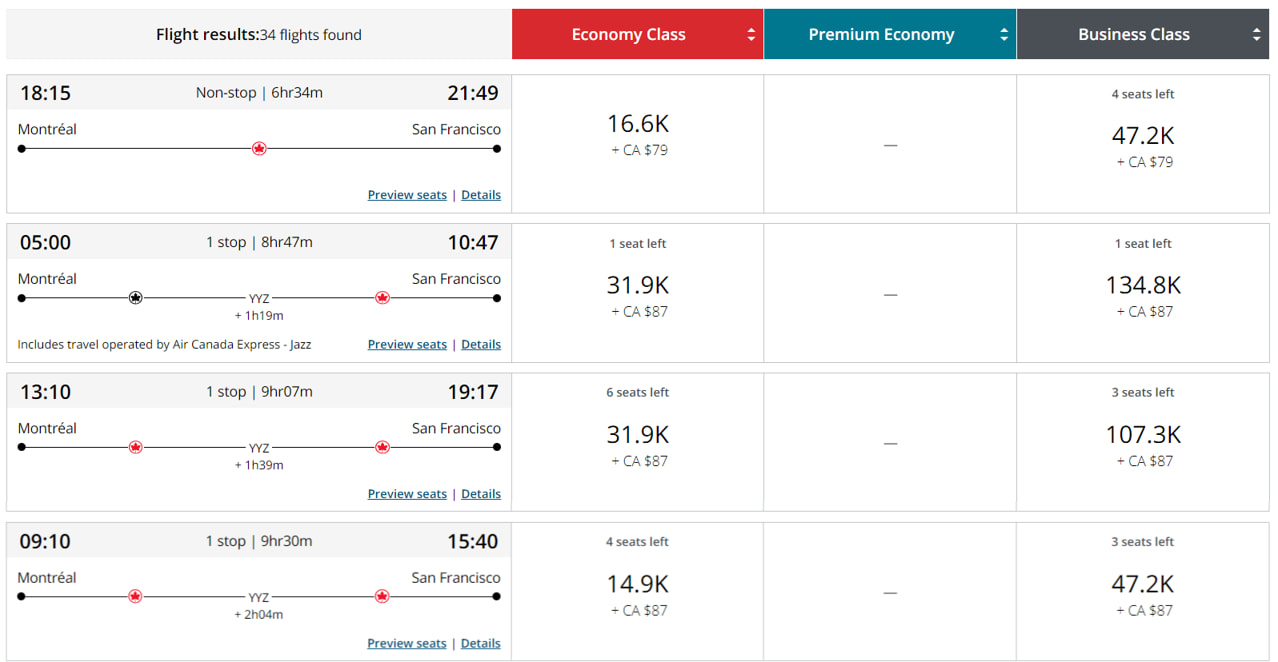1278x662 pixels.
Task: Click the Flight results header text
Action: point(258,34)
